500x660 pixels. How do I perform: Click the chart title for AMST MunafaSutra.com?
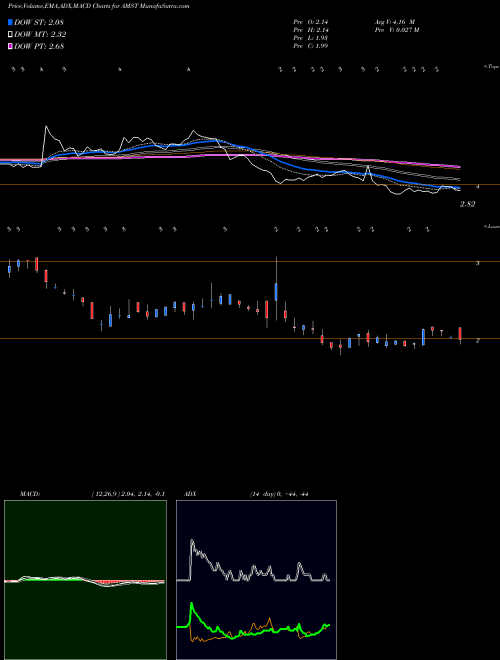(98, 6)
